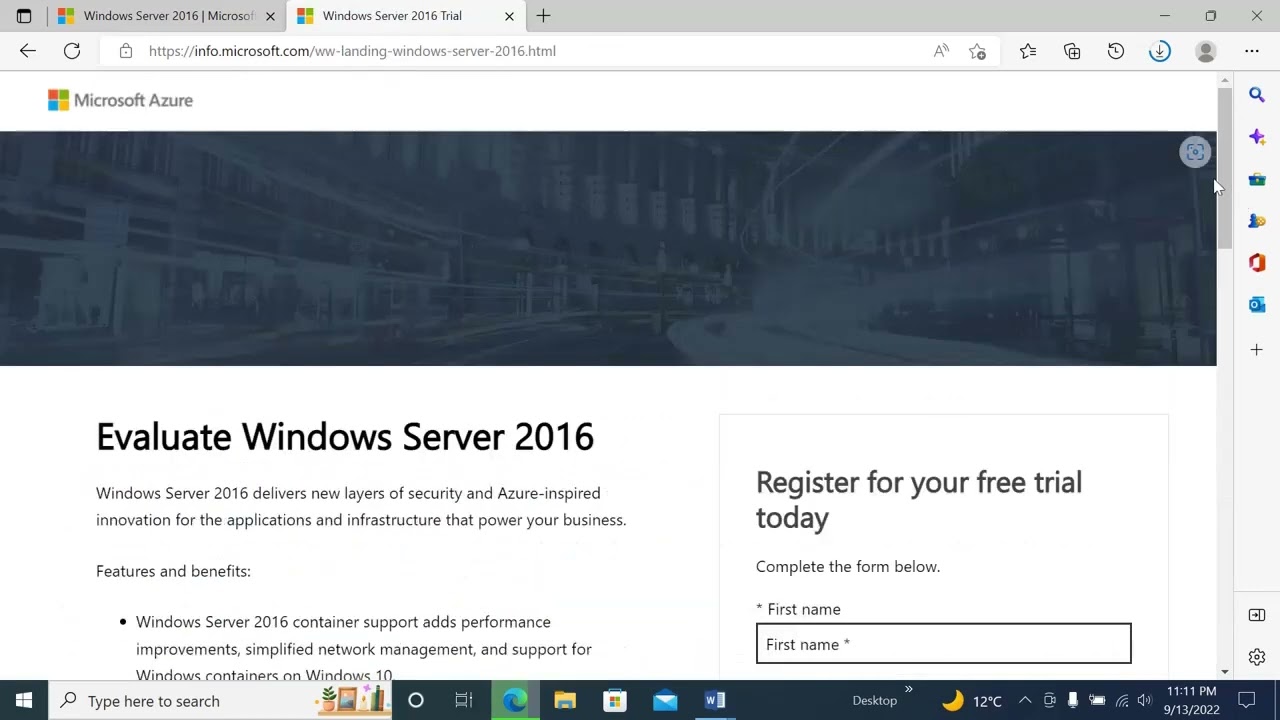Screen dimensions: 1280x720
Task: Open sidebar Outlook icon
Action: point(1257,305)
